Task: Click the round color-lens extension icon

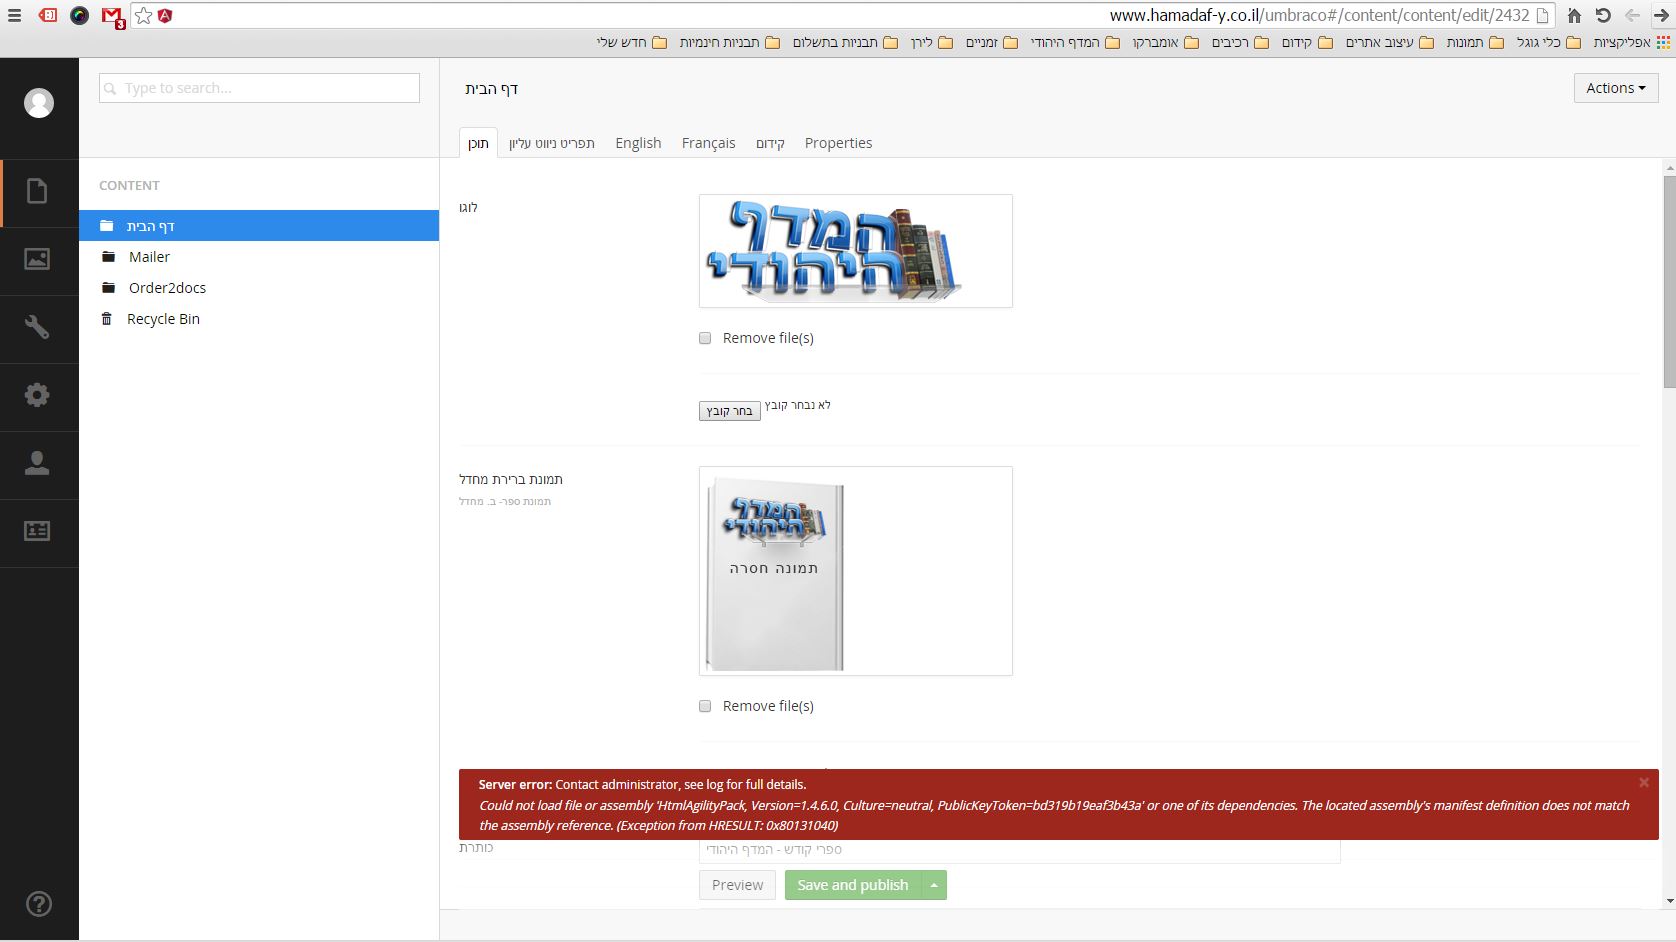Action: [x=80, y=15]
